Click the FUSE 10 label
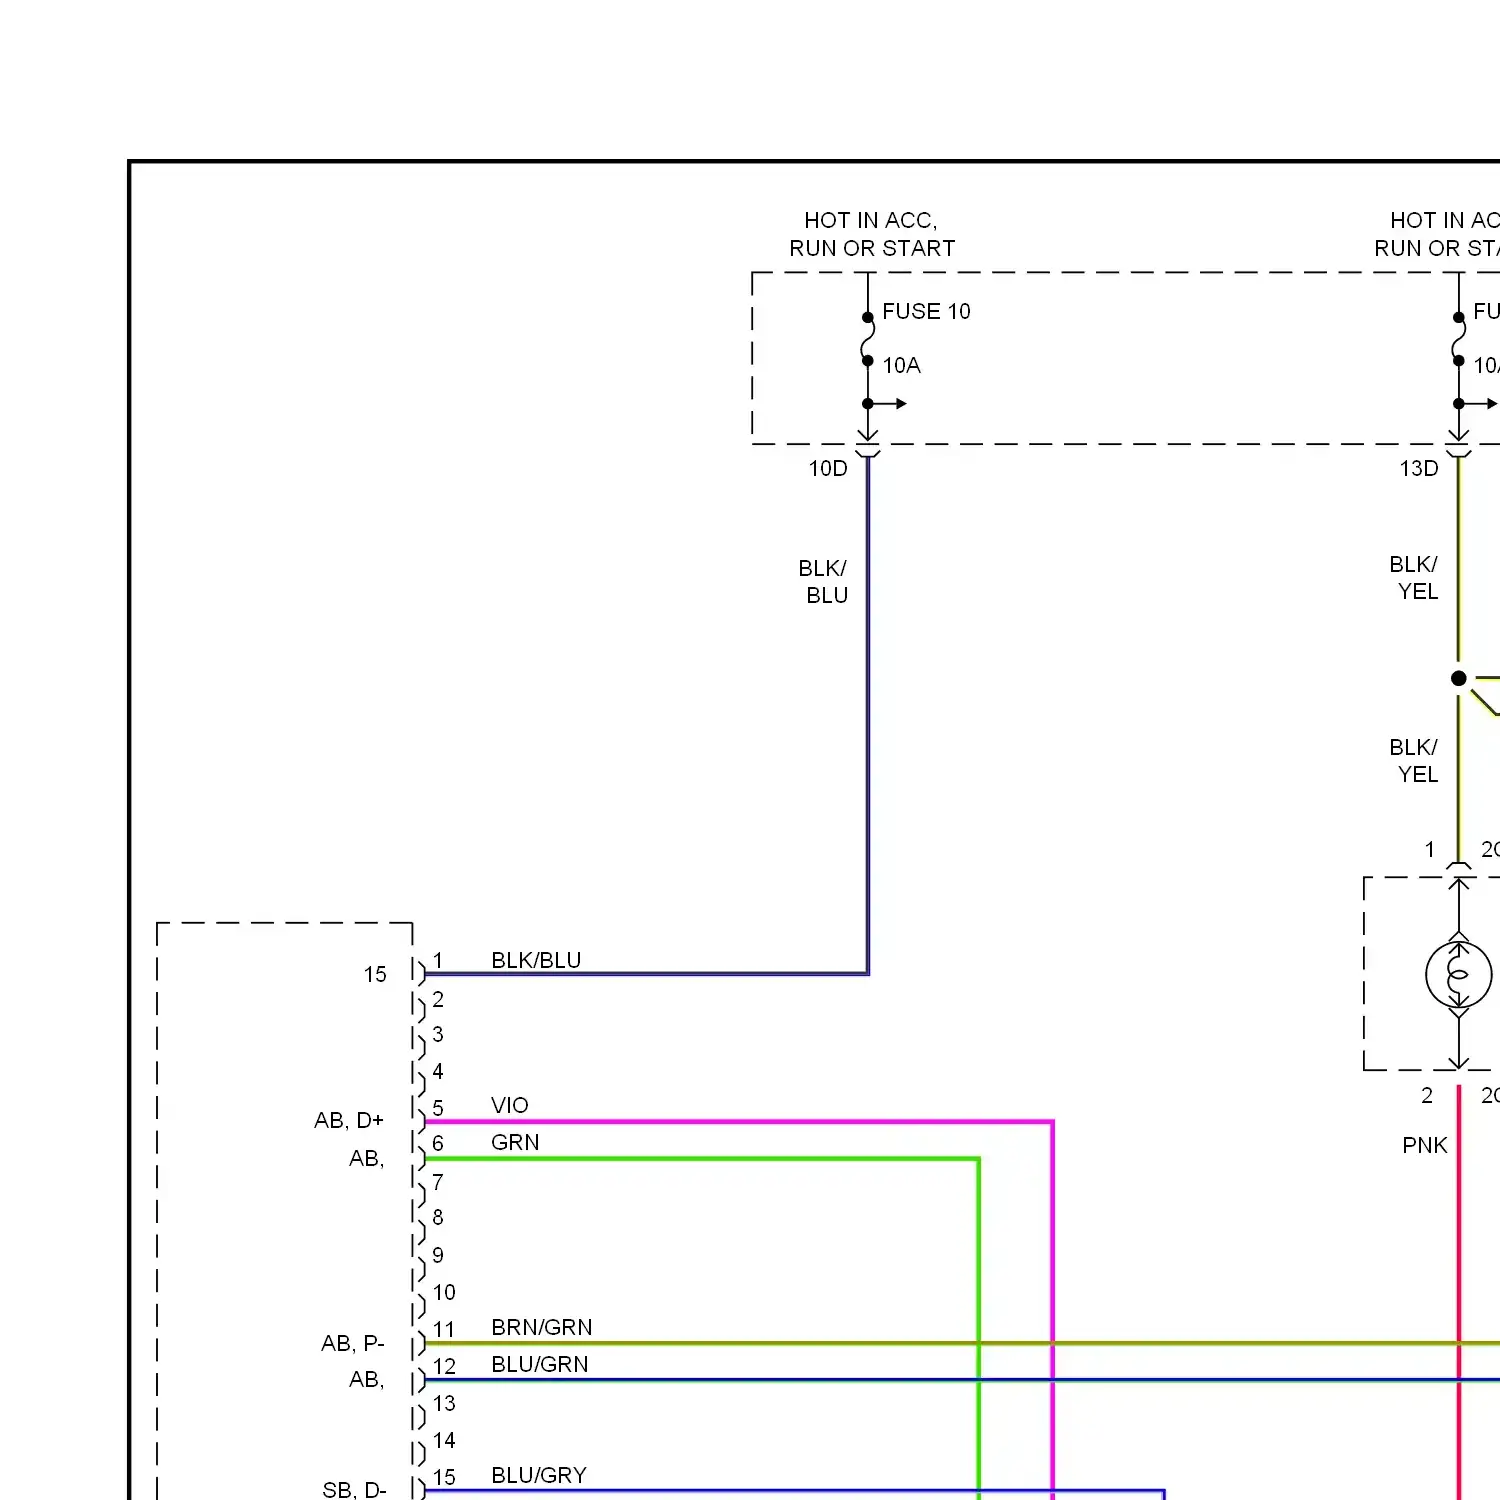The image size is (1500, 1500). (926, 311)
